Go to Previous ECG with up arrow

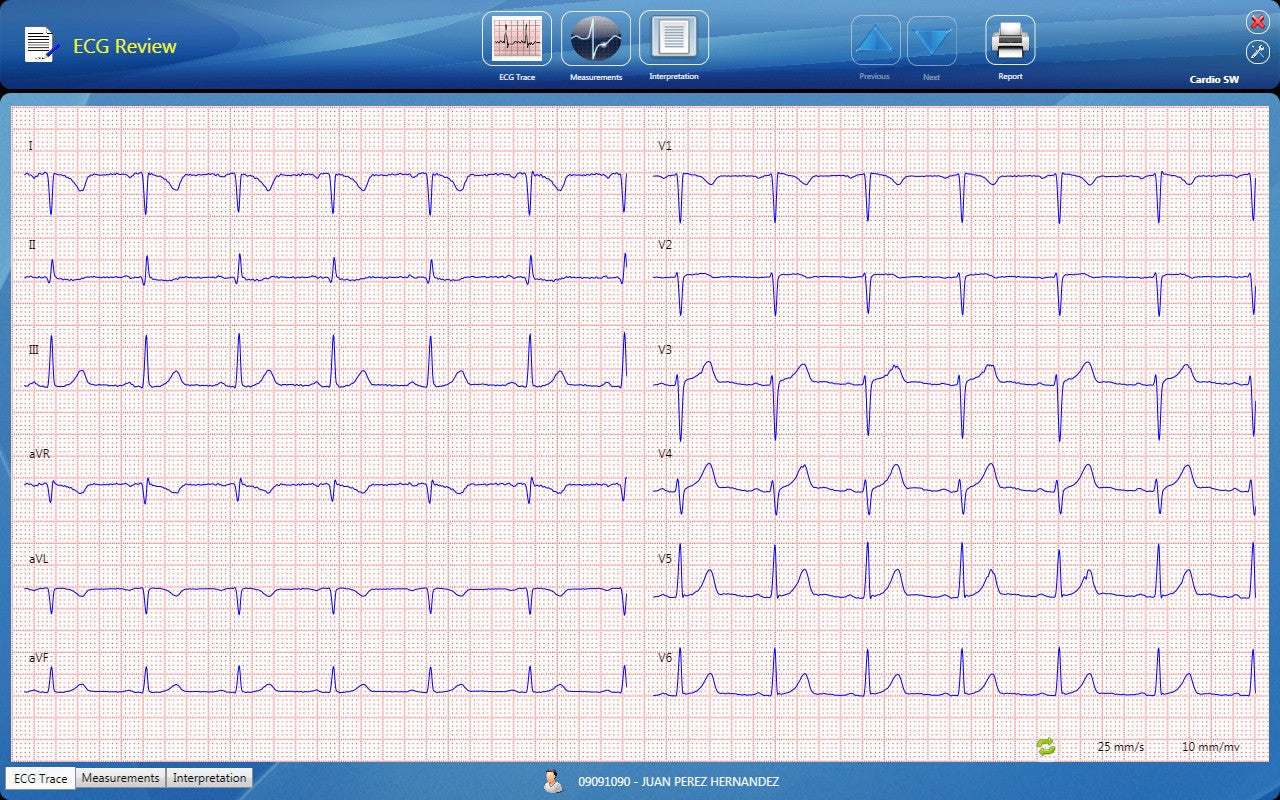pyautogui.click(x=875, y=41)
